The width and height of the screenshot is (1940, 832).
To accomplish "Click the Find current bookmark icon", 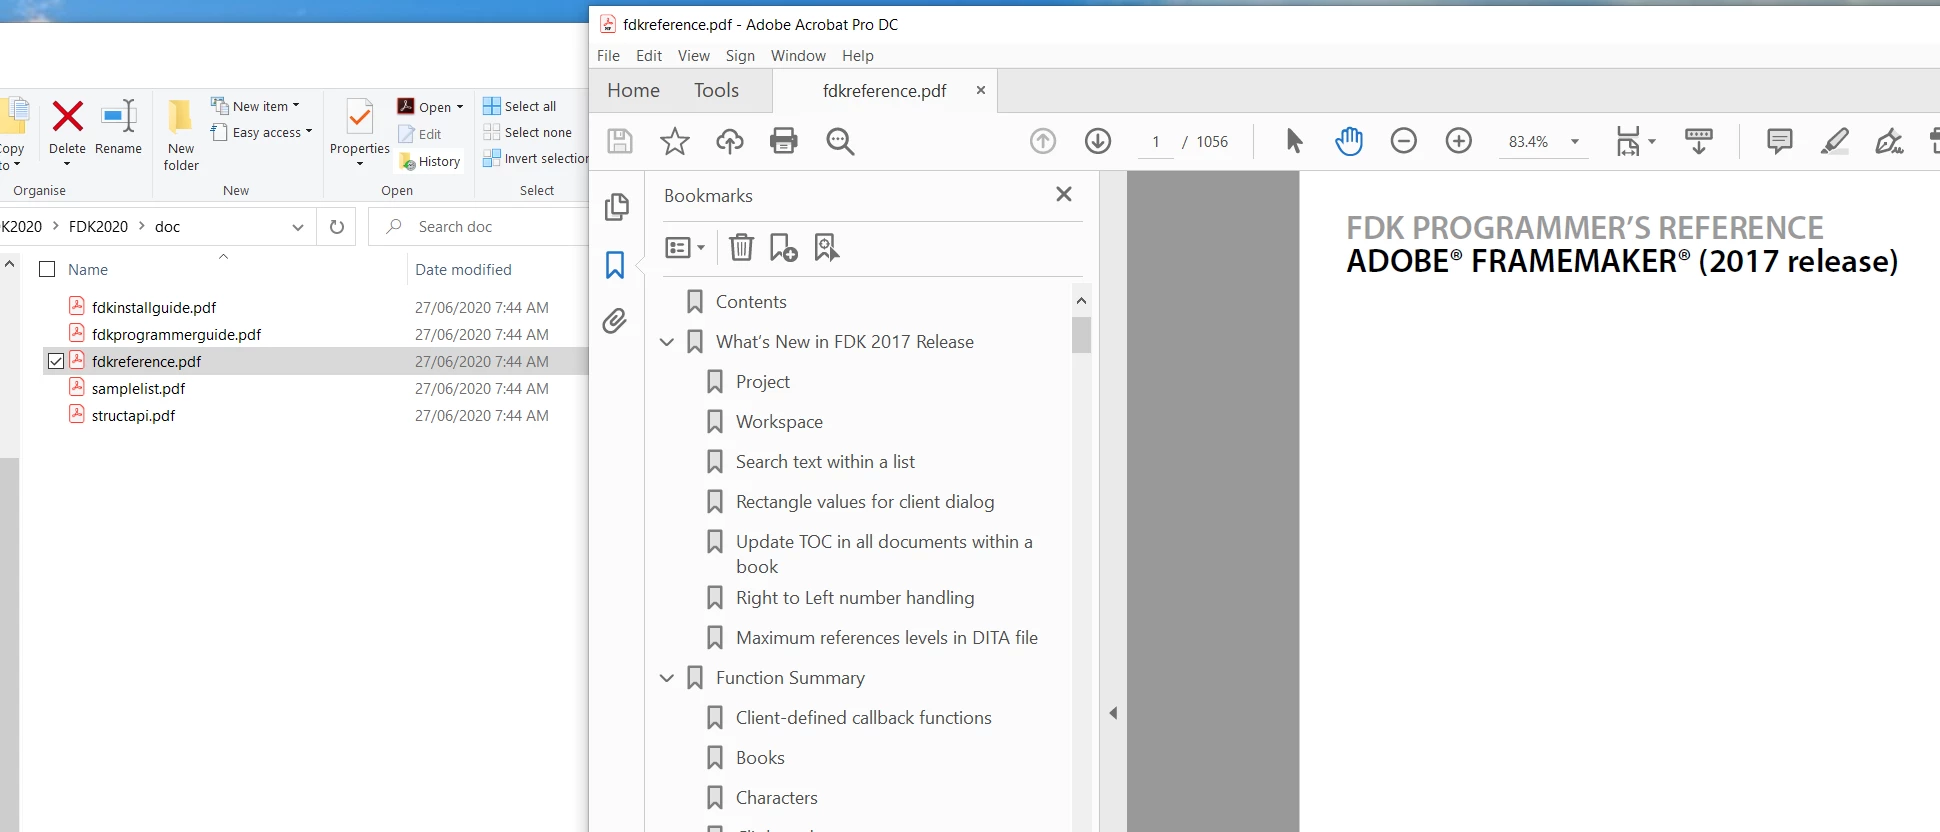I will (826, 247).
